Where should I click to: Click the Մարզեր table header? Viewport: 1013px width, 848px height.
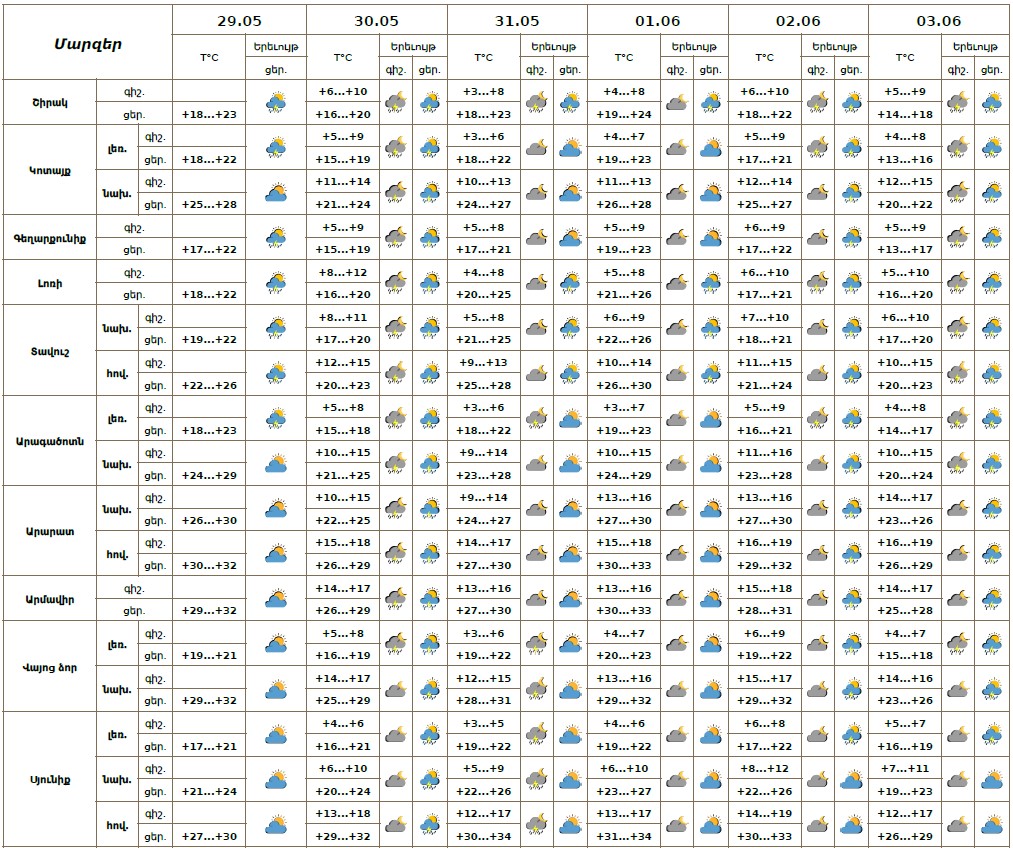tap(87, 42)
